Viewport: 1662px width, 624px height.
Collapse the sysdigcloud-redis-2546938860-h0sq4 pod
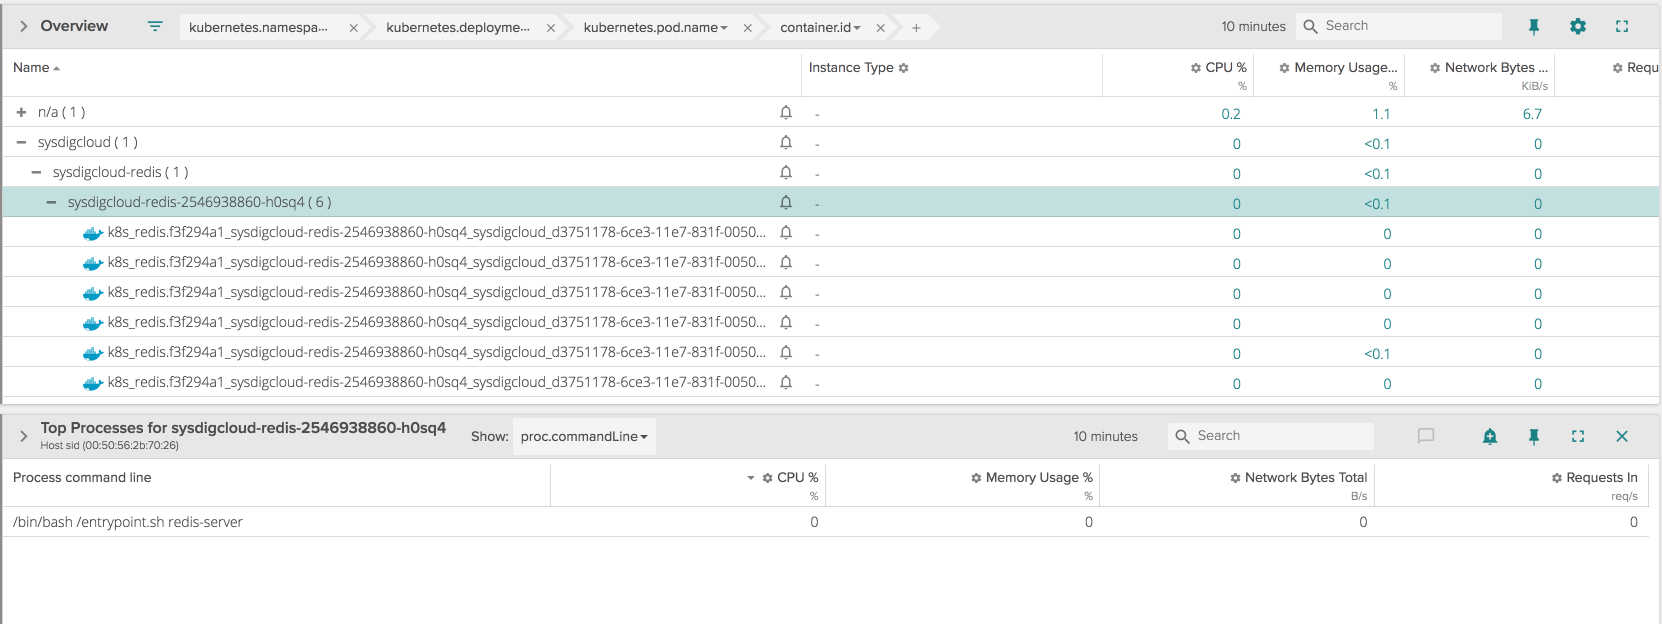coord(51,202)
